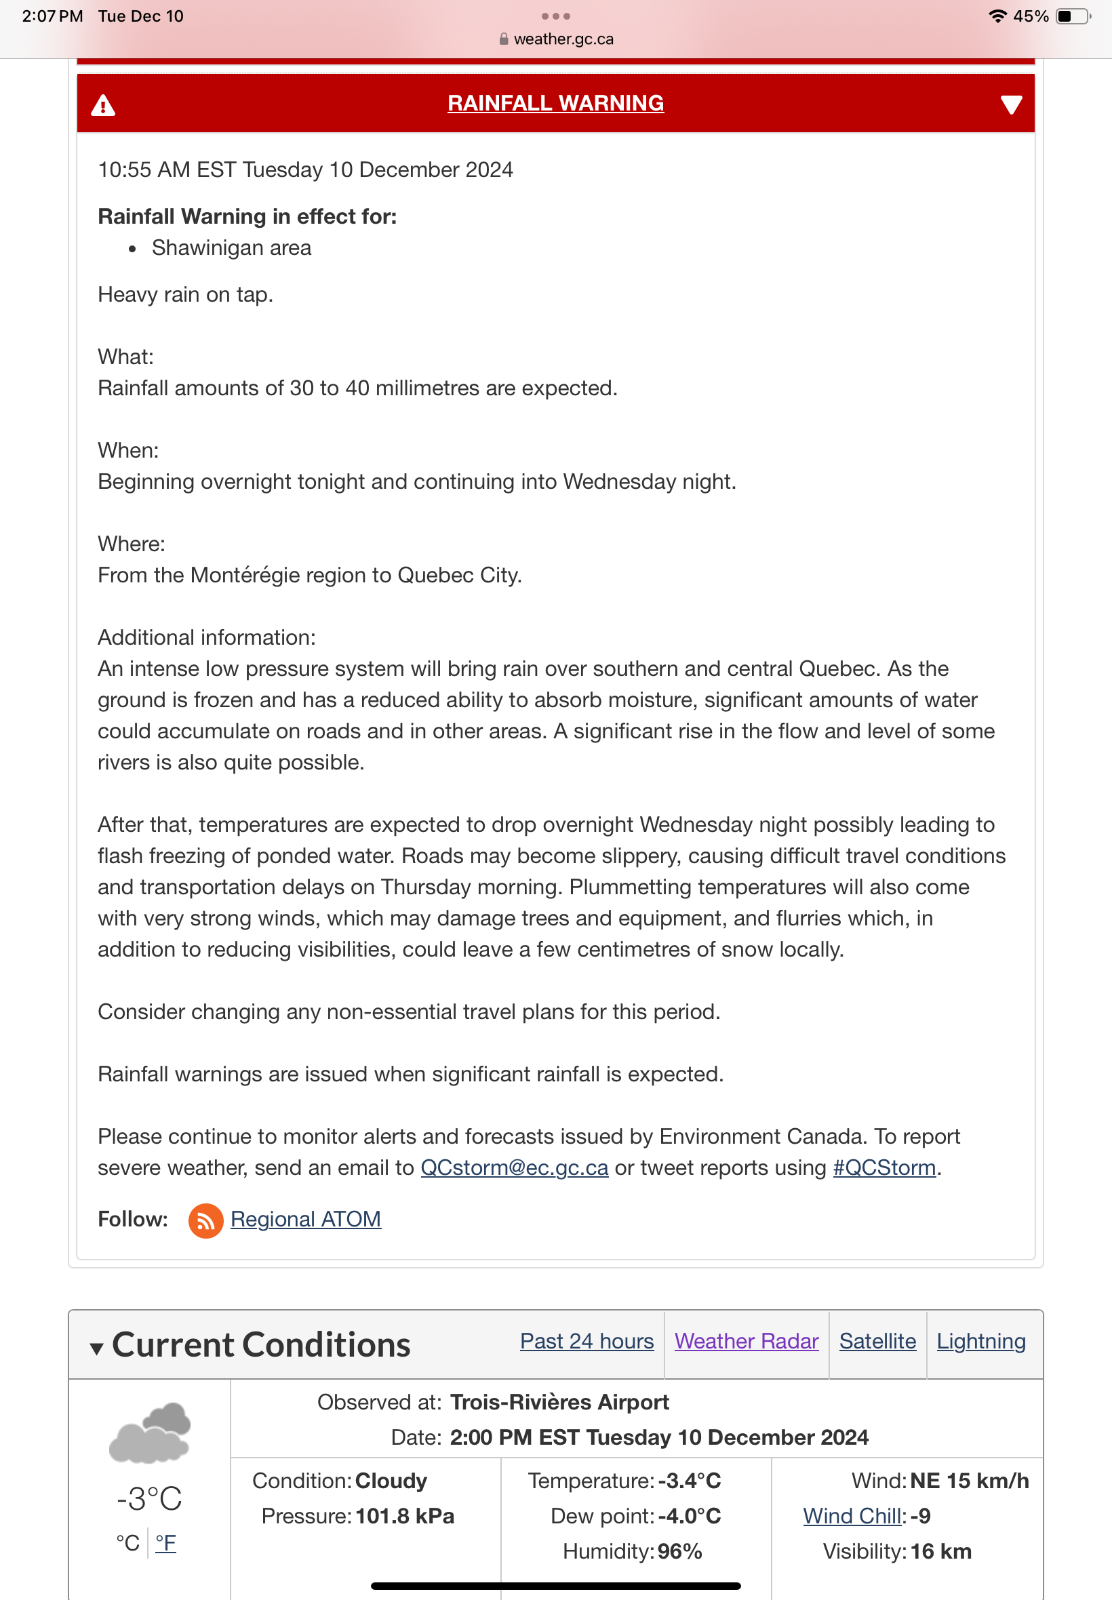Select the °C temperature unit
This screenshot has width=1112, height=1600.
[x=128, y=1543]
